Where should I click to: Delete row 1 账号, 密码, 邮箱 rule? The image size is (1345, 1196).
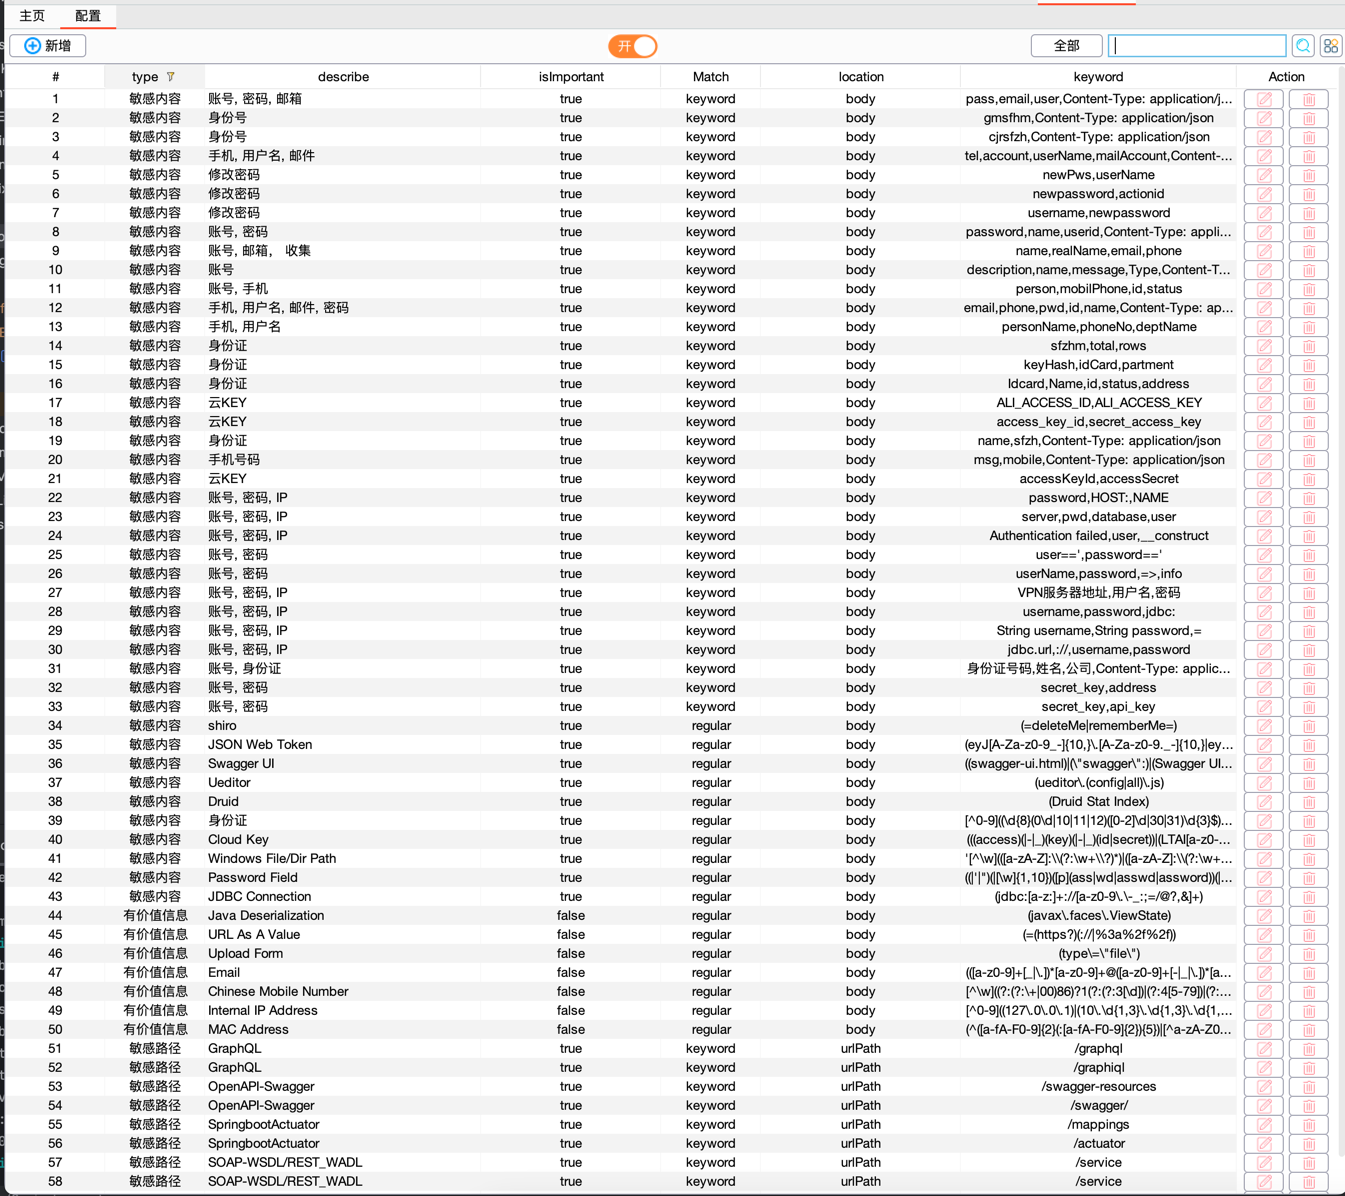(x=1309, y=99)
